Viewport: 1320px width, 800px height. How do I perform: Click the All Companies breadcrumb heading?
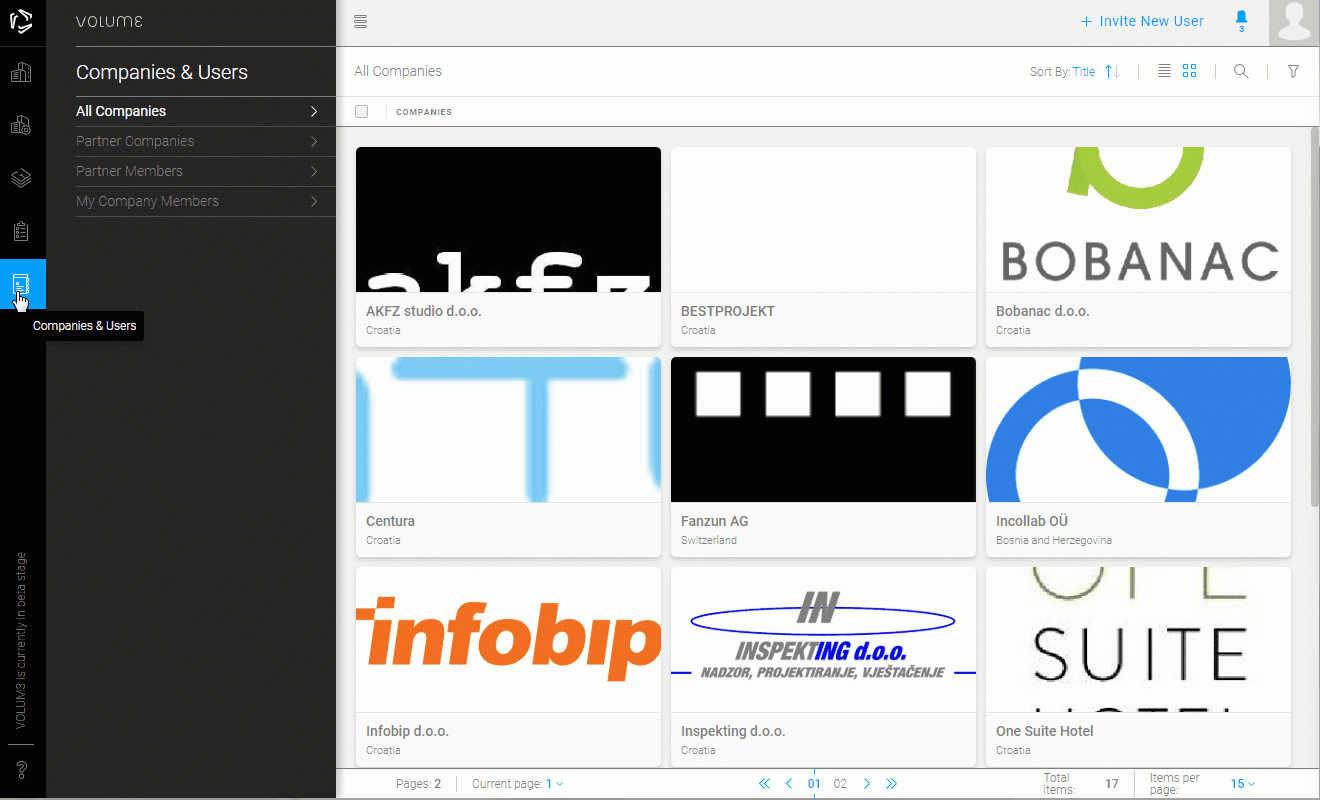point(398,72)
